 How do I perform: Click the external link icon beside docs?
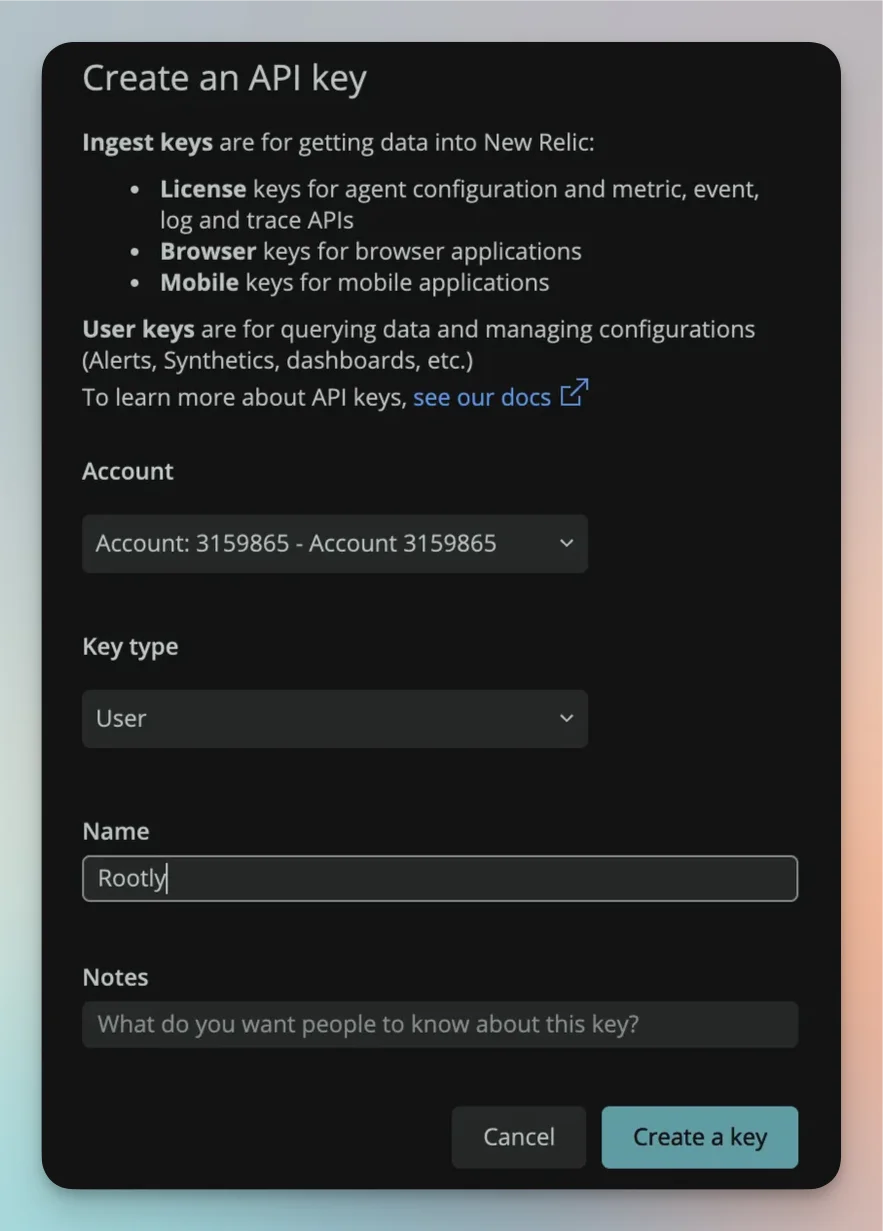574,393
